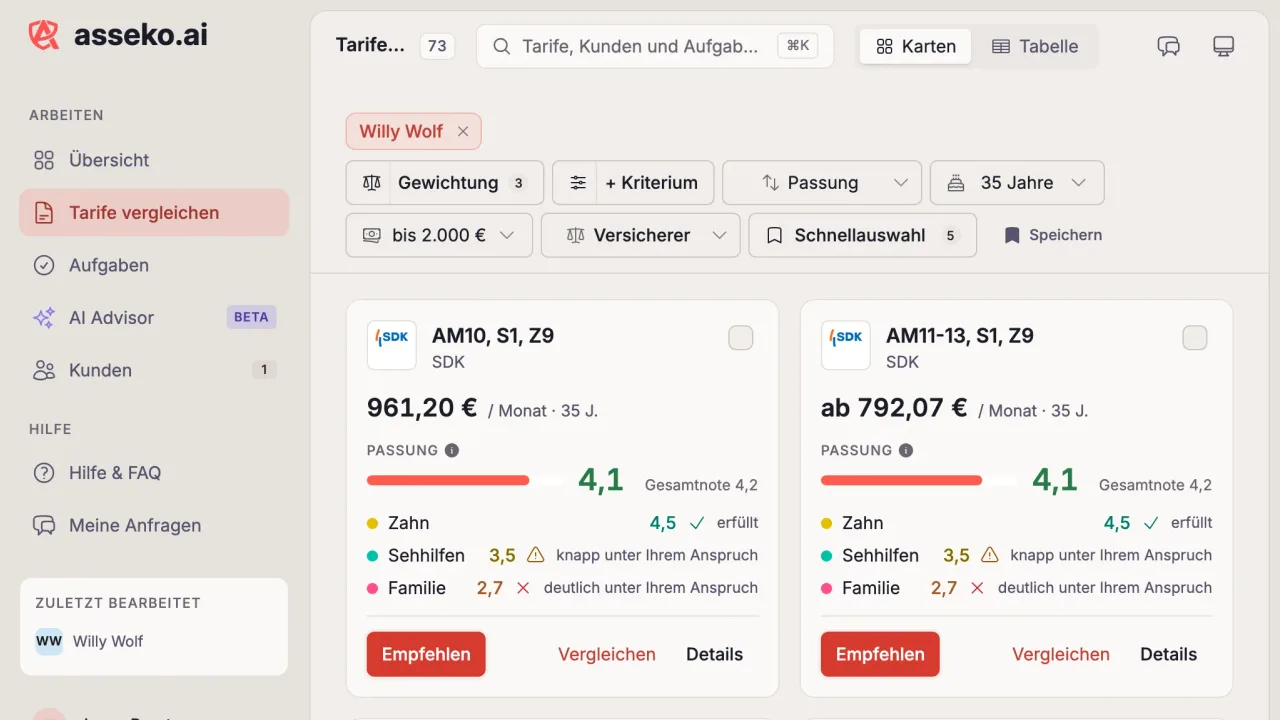Open the bis 2.000 € price dropdown
This screenshot has width=1280, height=720.
pyautogui.click(x=439, y=235)
